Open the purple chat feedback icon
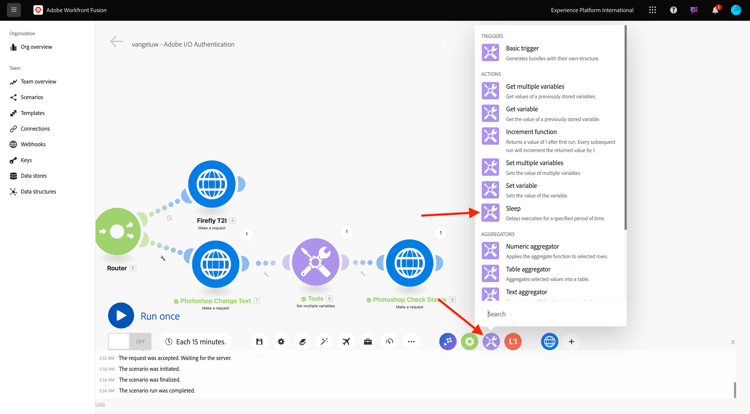 point(694,10)
